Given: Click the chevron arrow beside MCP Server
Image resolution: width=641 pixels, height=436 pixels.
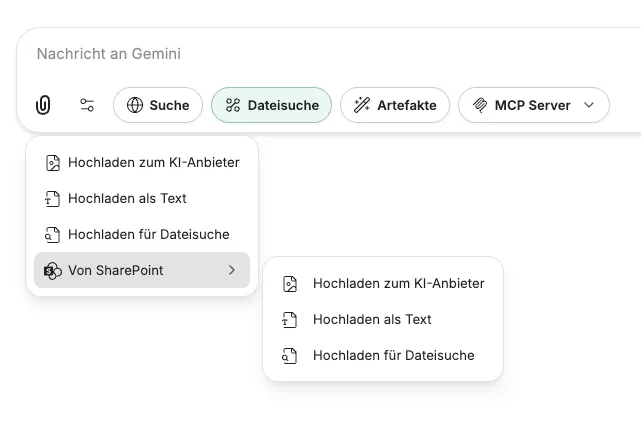Looking at the screenshot, I should pyautogui.click(x=589, y=105).
